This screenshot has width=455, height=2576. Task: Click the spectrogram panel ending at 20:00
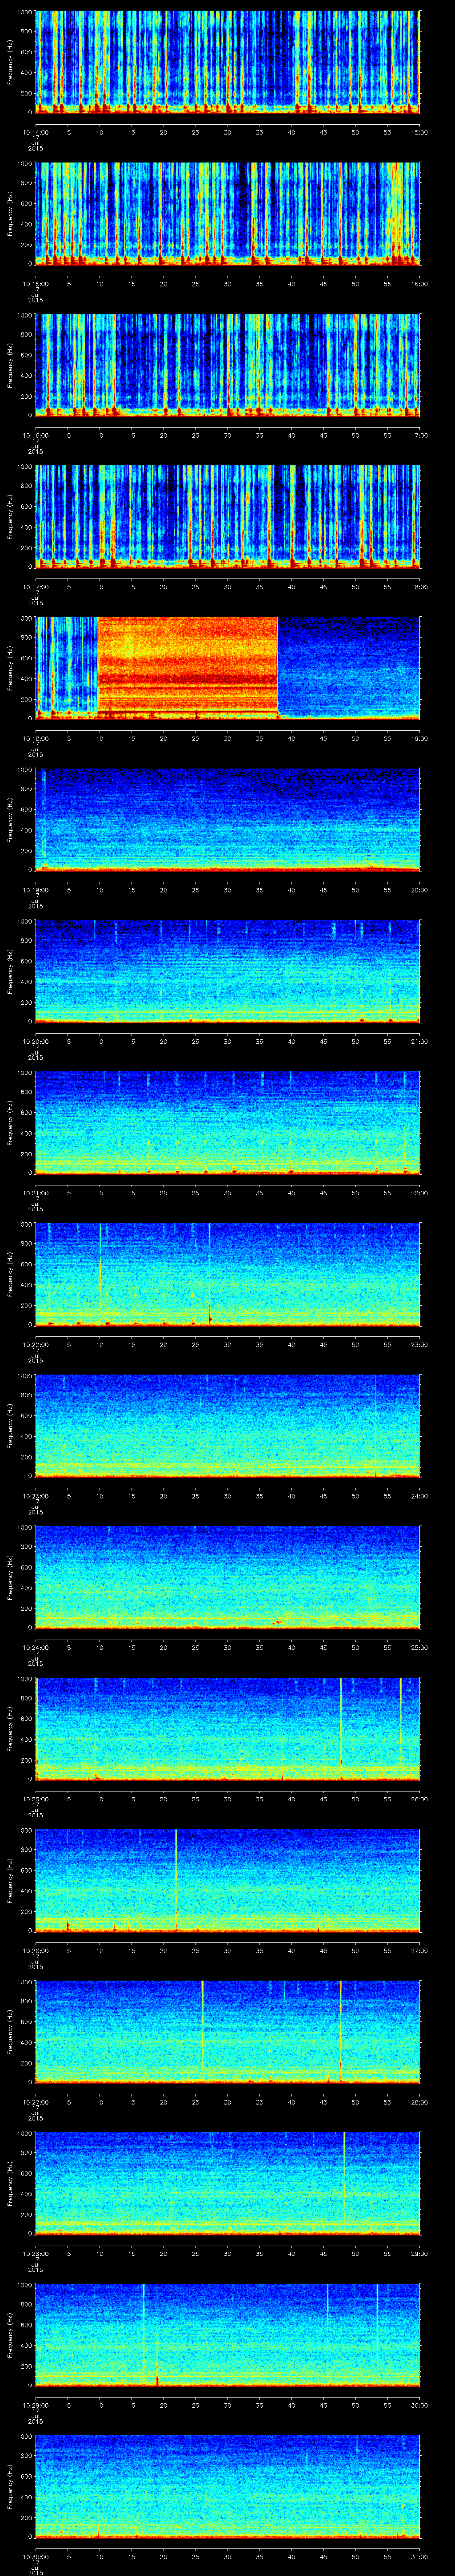point(228,820)
